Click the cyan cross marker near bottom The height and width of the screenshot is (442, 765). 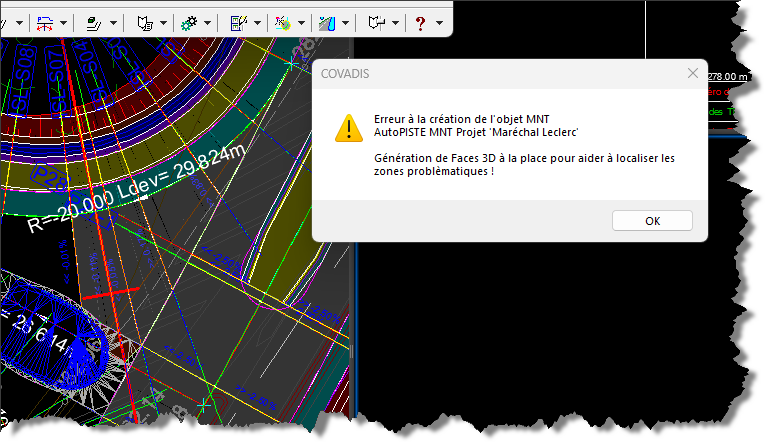pos(204,405)
